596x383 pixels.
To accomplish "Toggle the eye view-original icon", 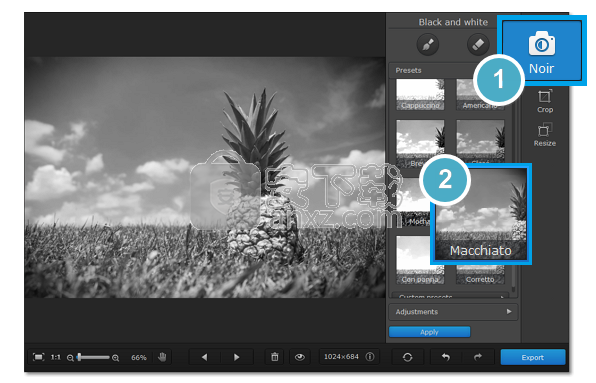I will click(300, 357).
